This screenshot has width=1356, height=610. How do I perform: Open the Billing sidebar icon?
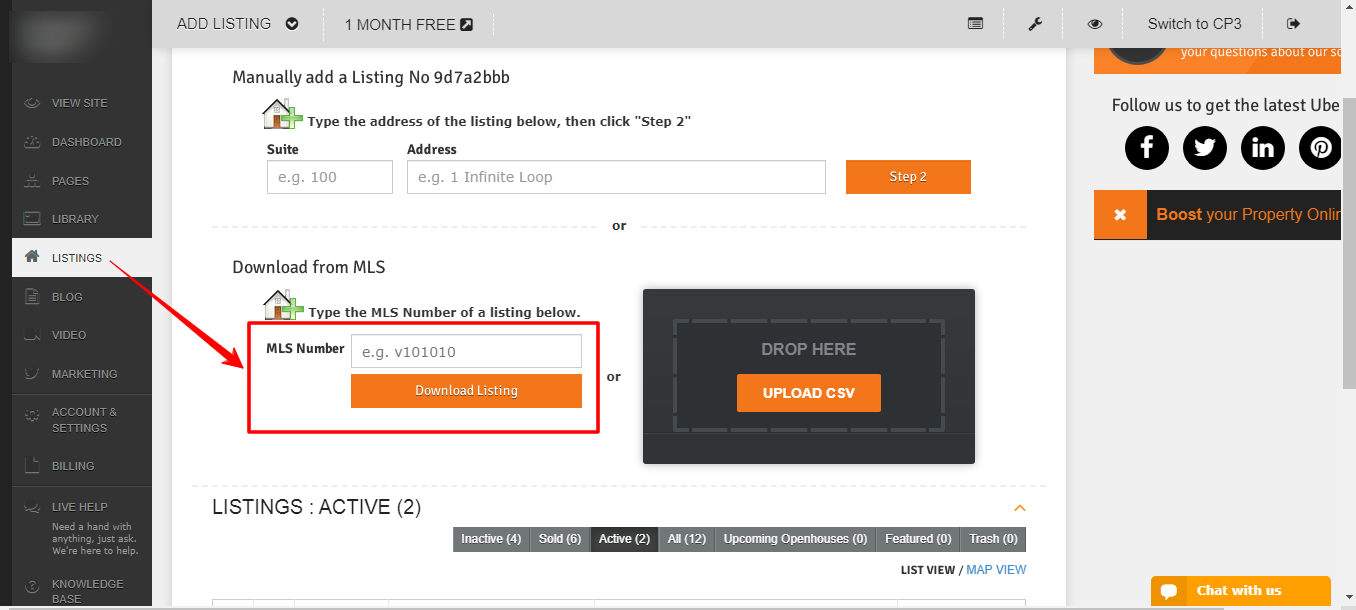pos(32,466)
